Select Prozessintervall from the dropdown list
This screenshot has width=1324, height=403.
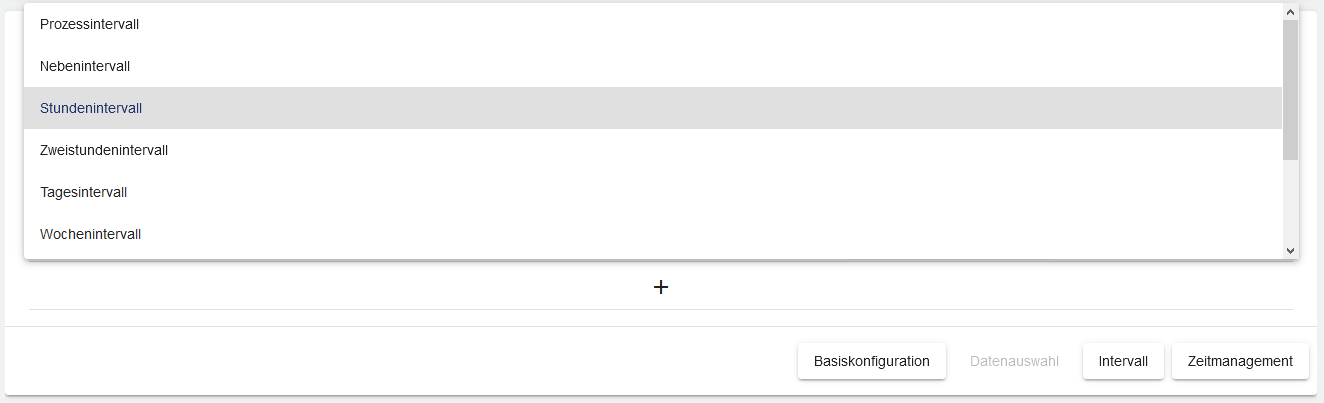[x=89, y=24]
